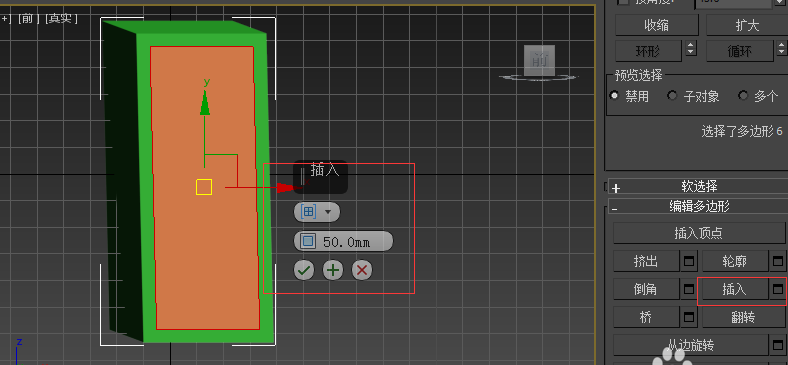
Task: Open the [+] viewport general menu
Action: (6, 19)
